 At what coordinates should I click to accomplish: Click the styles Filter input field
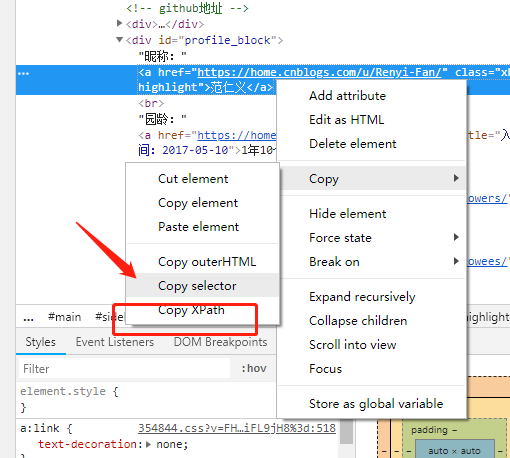pos(125,369)
